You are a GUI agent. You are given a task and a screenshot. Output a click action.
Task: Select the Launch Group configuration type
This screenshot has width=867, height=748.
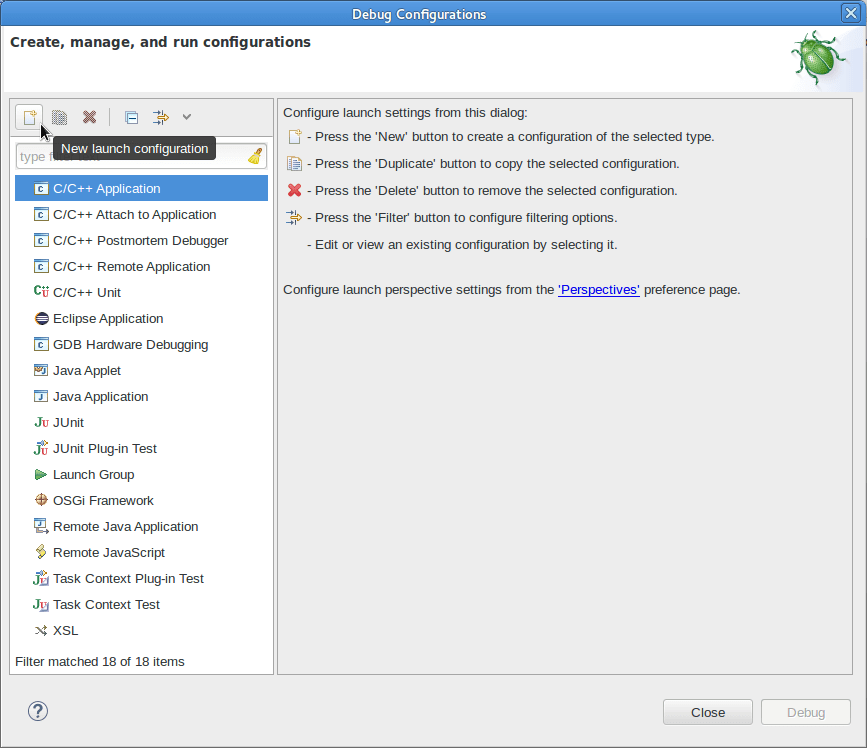(94, 474)
